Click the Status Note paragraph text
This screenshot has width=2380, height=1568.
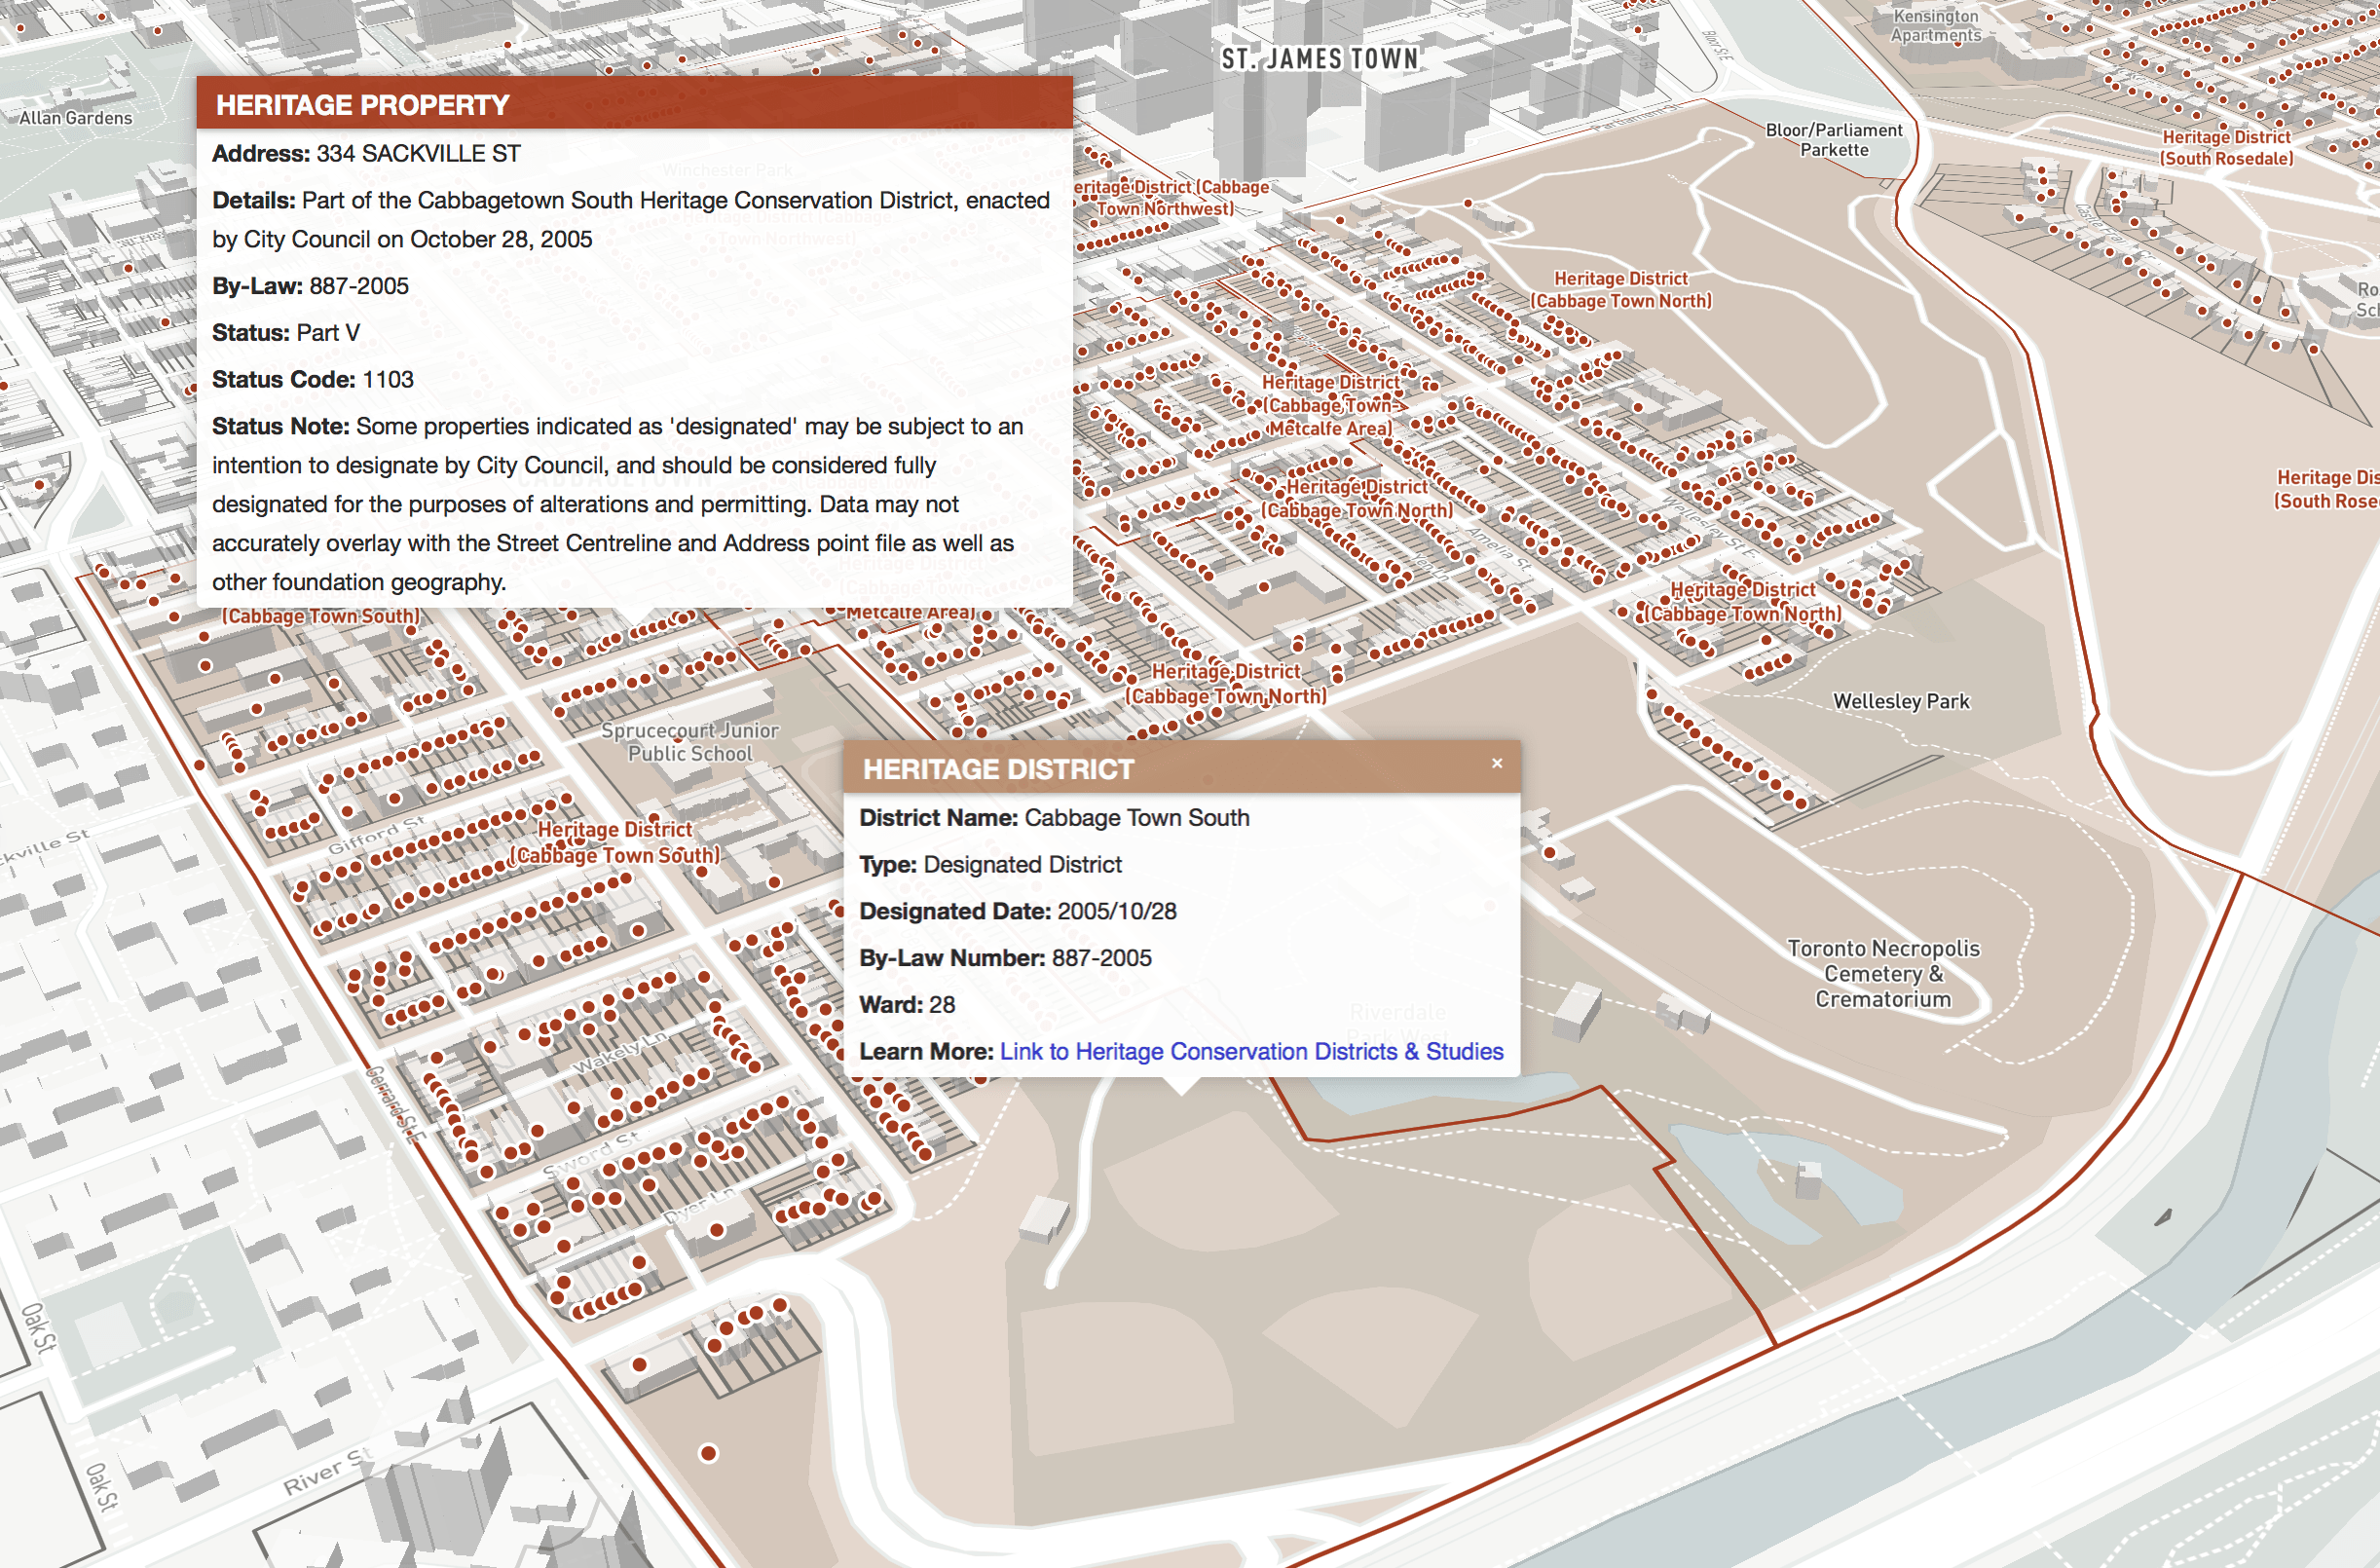coord(617,504)
